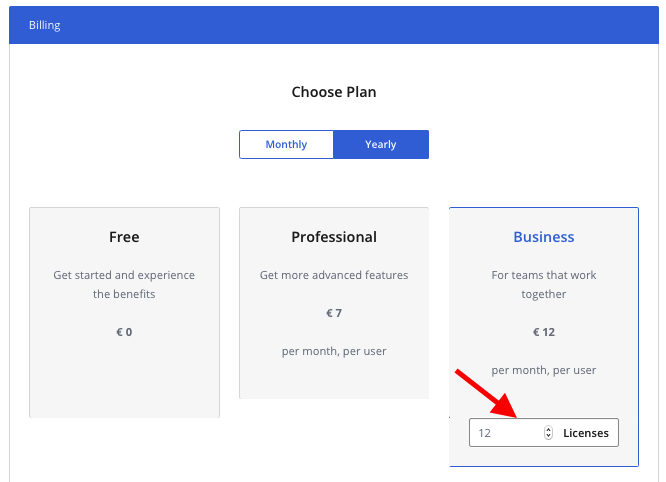Choose the Free plan card

124,313
